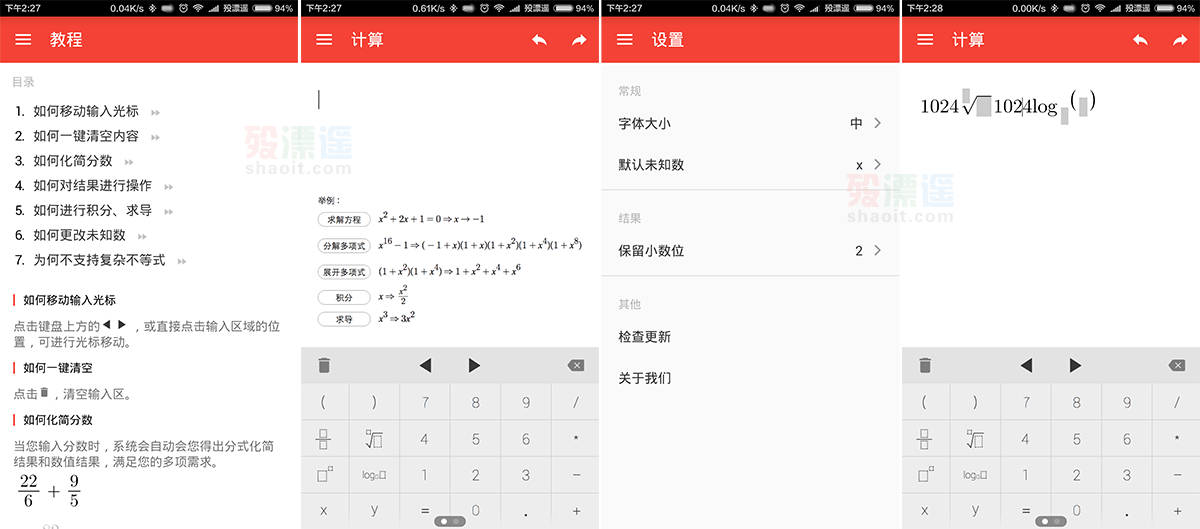Screen dimensions: 1200x529
Task: Insert fraction template on 1024 screen keyboard
Action: pyautogui.click(x=925, y=439)
